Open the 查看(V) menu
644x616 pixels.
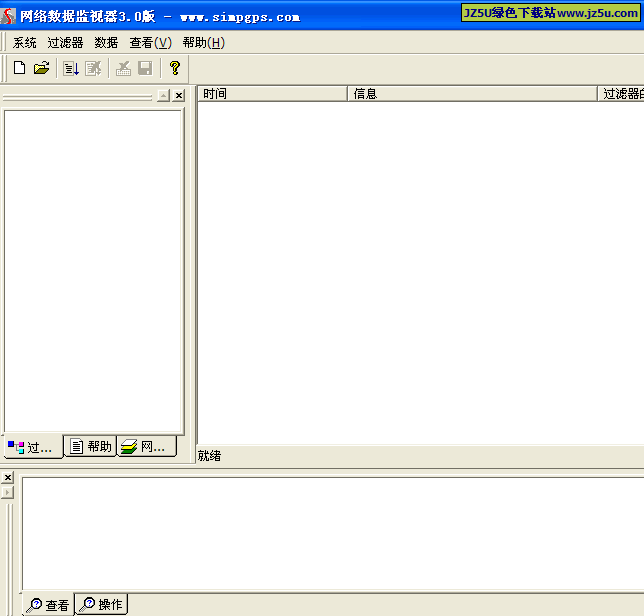(150, 43)
